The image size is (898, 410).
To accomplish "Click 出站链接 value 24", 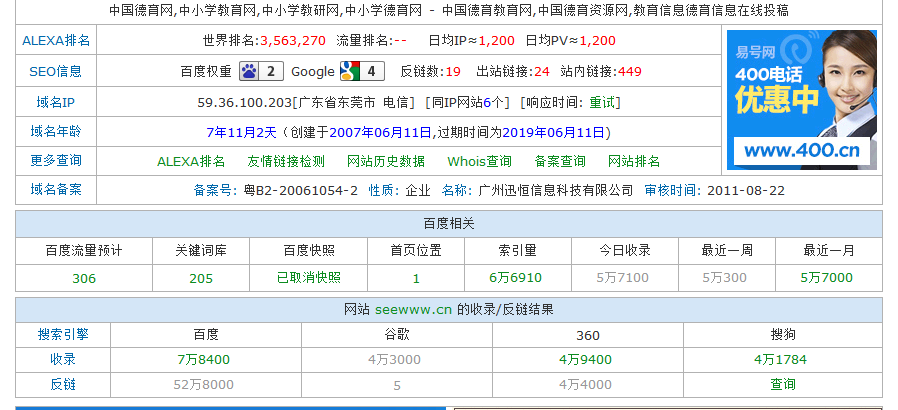I will tap(542, 72).
